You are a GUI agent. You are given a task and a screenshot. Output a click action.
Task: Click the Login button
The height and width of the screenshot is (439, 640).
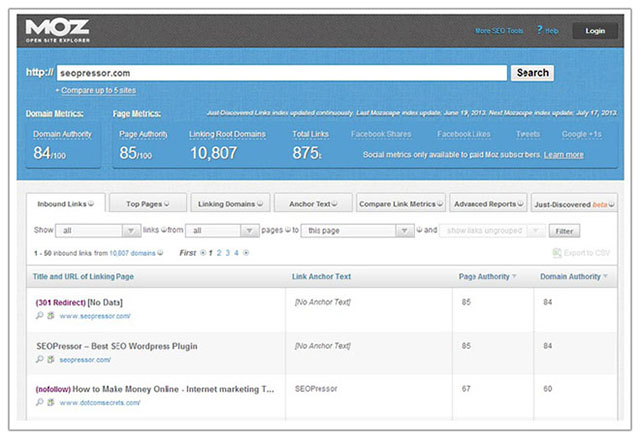(595, 31)
